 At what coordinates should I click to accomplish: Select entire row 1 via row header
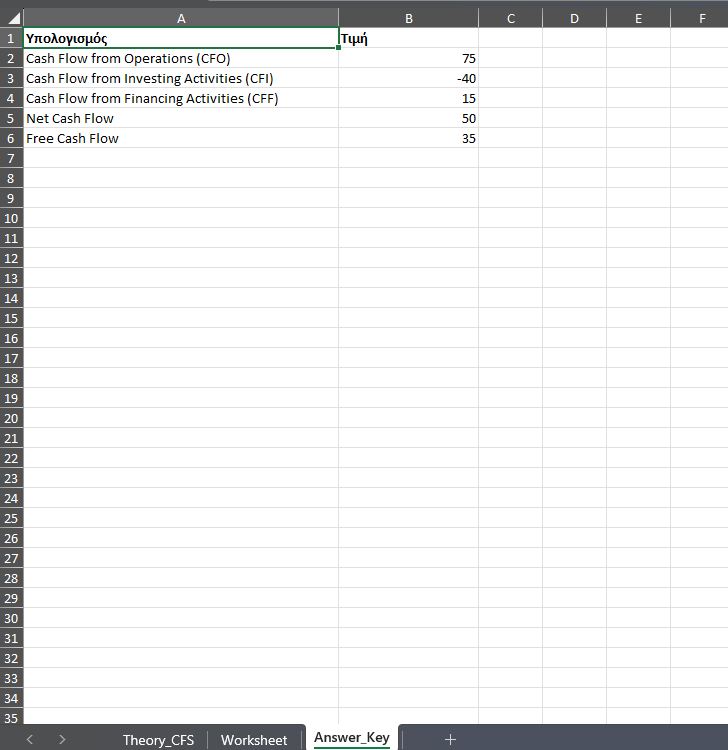(11, 38)
